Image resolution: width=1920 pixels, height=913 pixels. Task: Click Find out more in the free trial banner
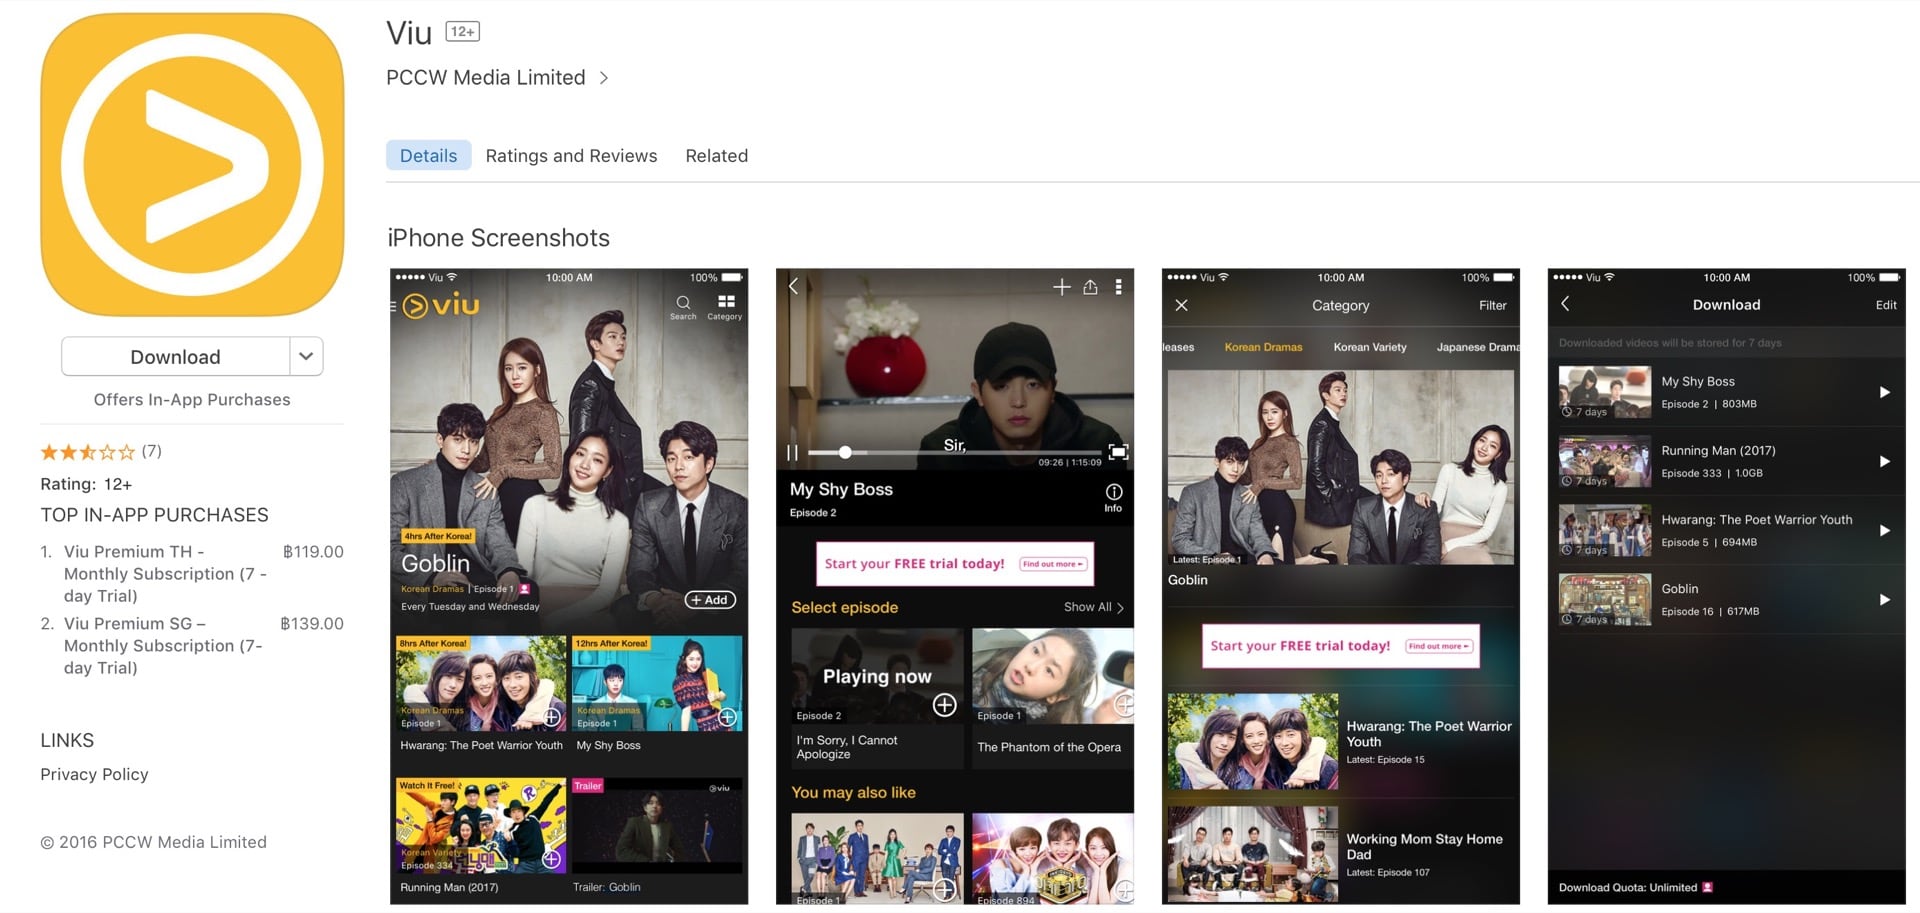click(1052, 563)
